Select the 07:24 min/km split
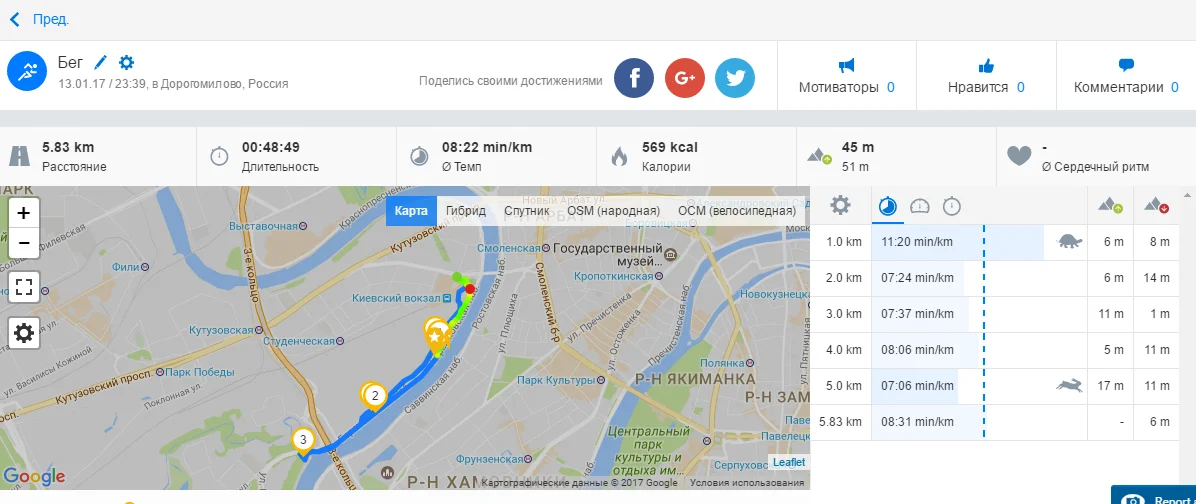 pos(918,278)
